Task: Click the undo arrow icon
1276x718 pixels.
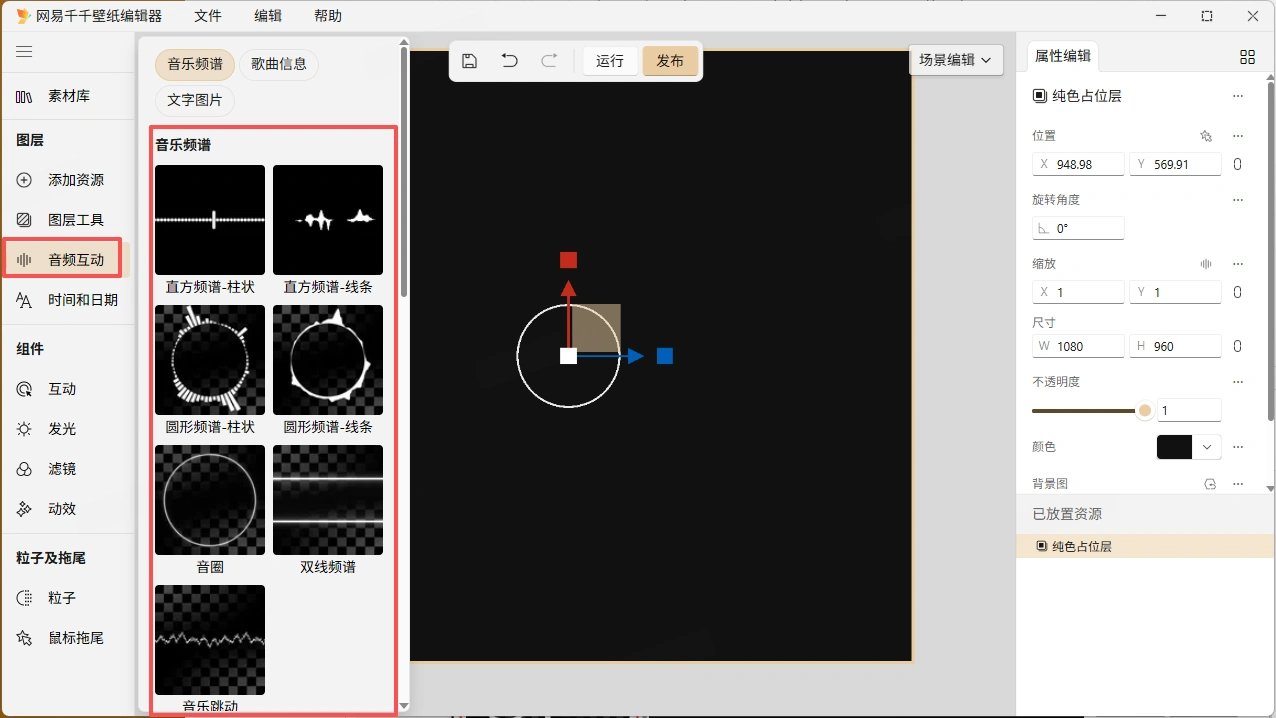Action: [509, 61]
